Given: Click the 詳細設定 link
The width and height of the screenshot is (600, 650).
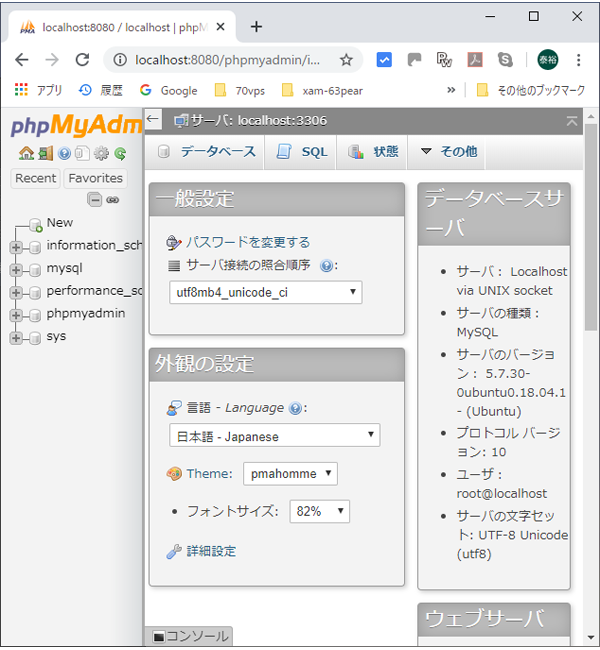Looking at the screenshot, I should click(x=211, y=551).
